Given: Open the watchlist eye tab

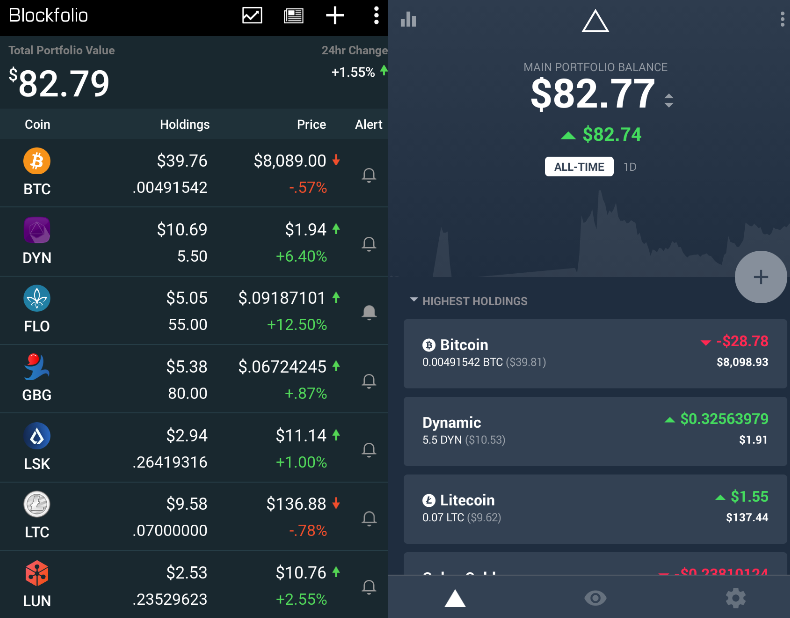Looking at the screenshot, I should pyautogui.click(x=595, y=598).
